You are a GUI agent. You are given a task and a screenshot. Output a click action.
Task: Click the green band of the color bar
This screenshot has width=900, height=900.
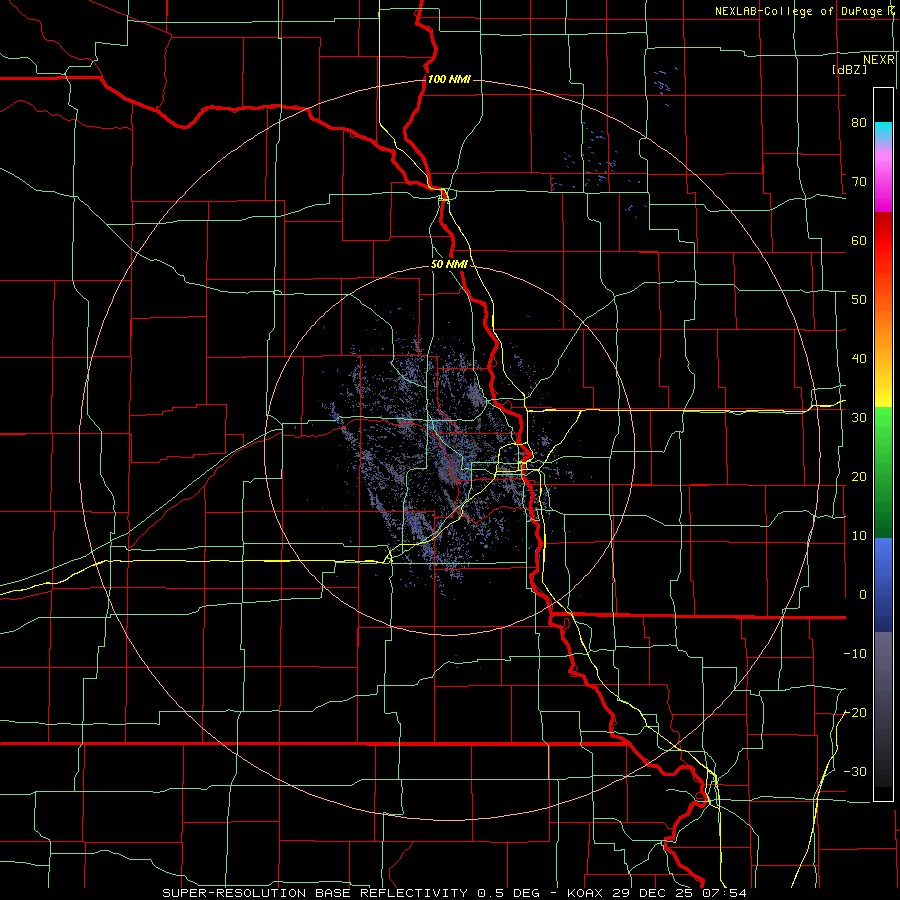pyautogui.click(x=883, y=472)
